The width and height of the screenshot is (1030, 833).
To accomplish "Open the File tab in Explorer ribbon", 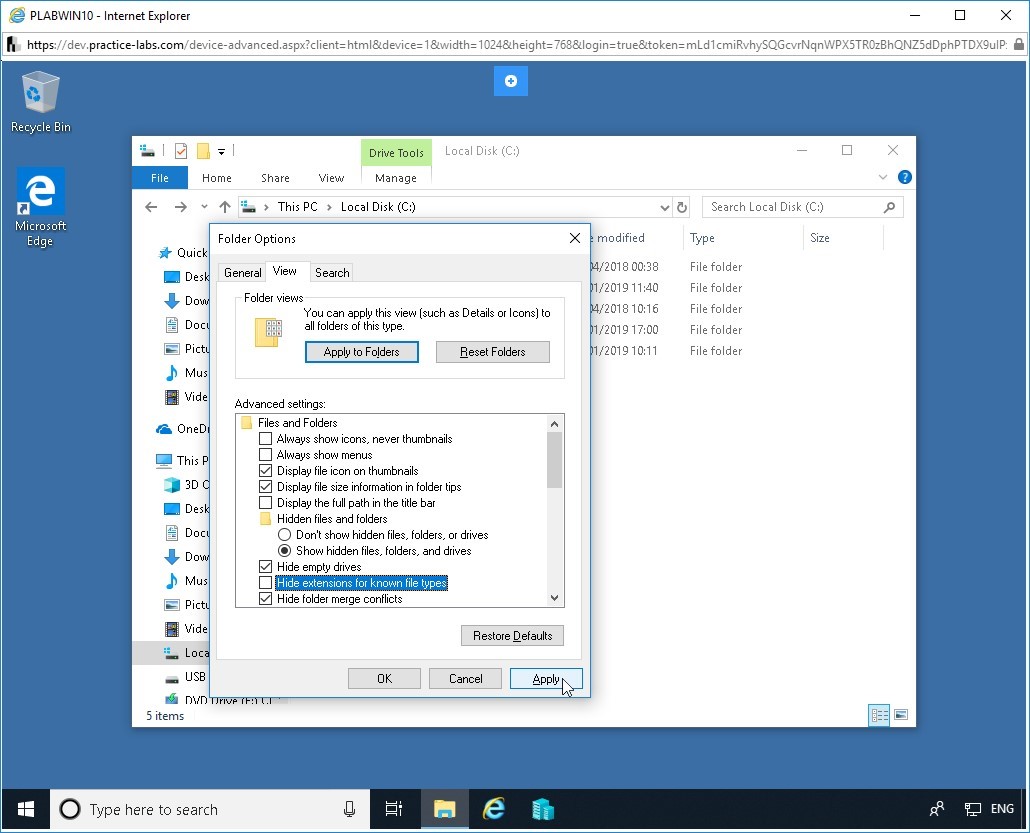I will (x=160, y=178).
